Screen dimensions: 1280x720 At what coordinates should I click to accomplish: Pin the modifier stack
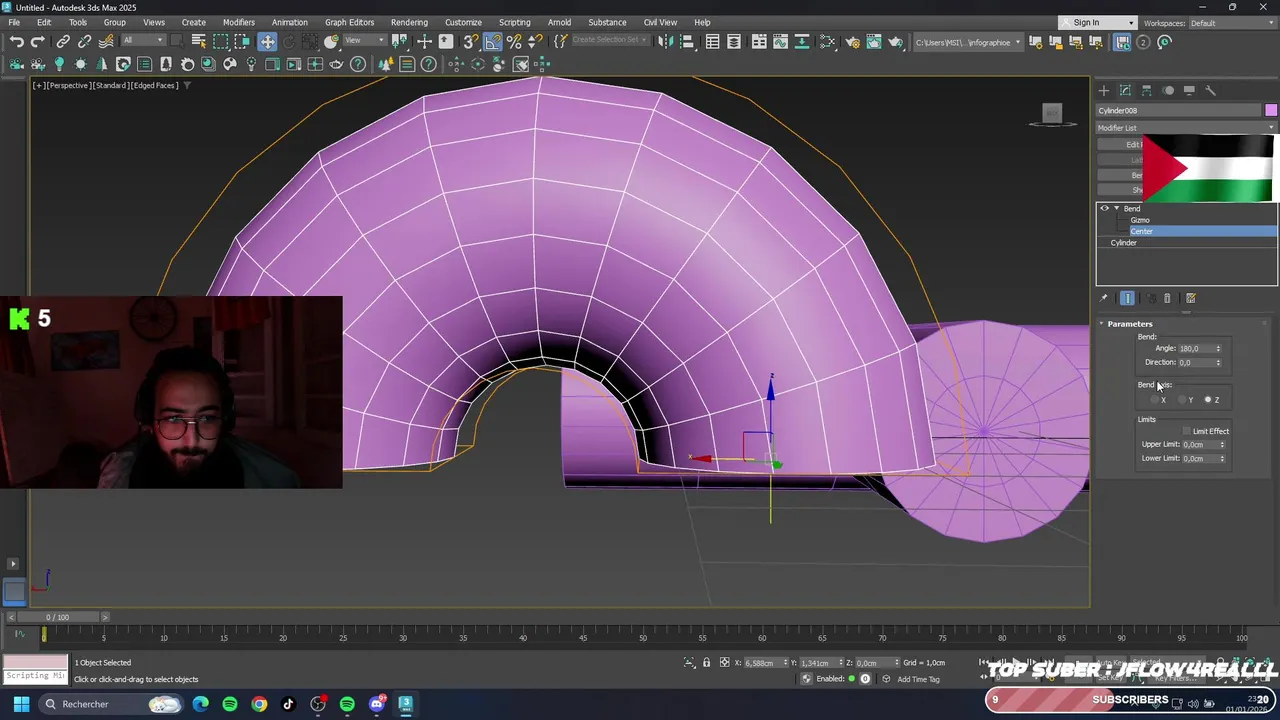pos(1104,298)
